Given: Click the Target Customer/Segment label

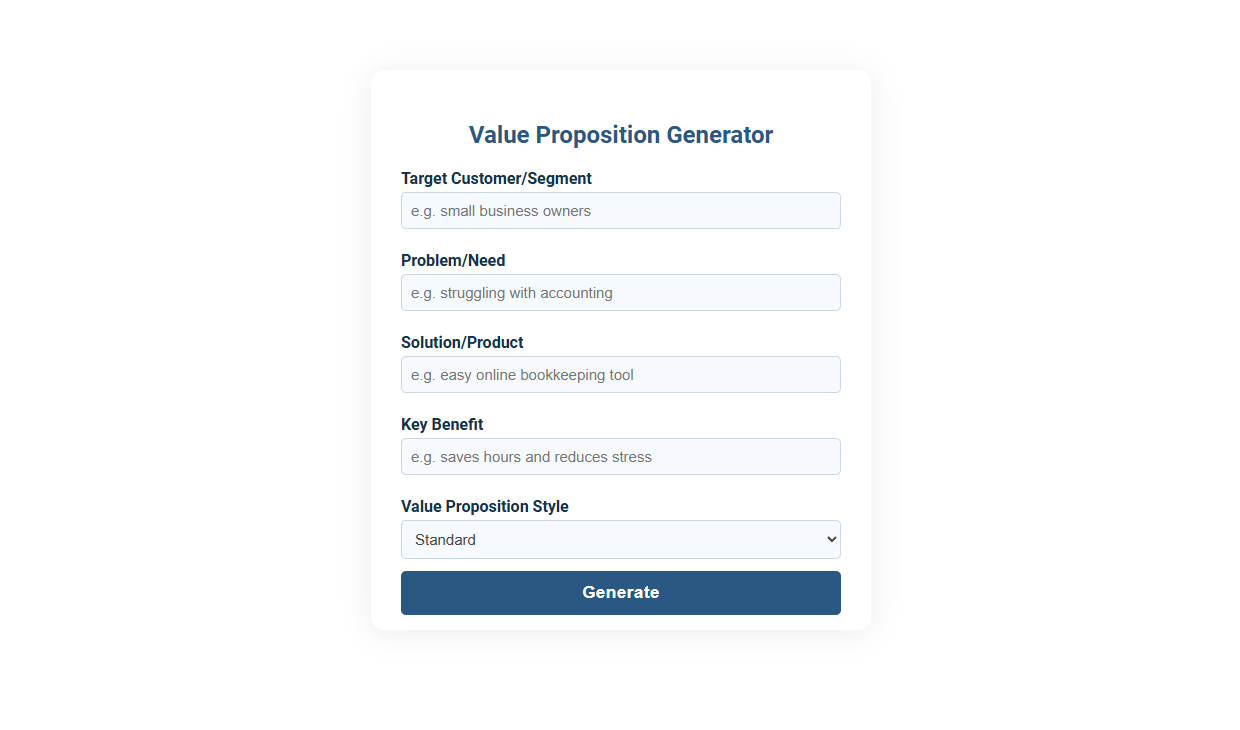Looking at the screenshot, I should pyautogui.click(x=496, y=178).
